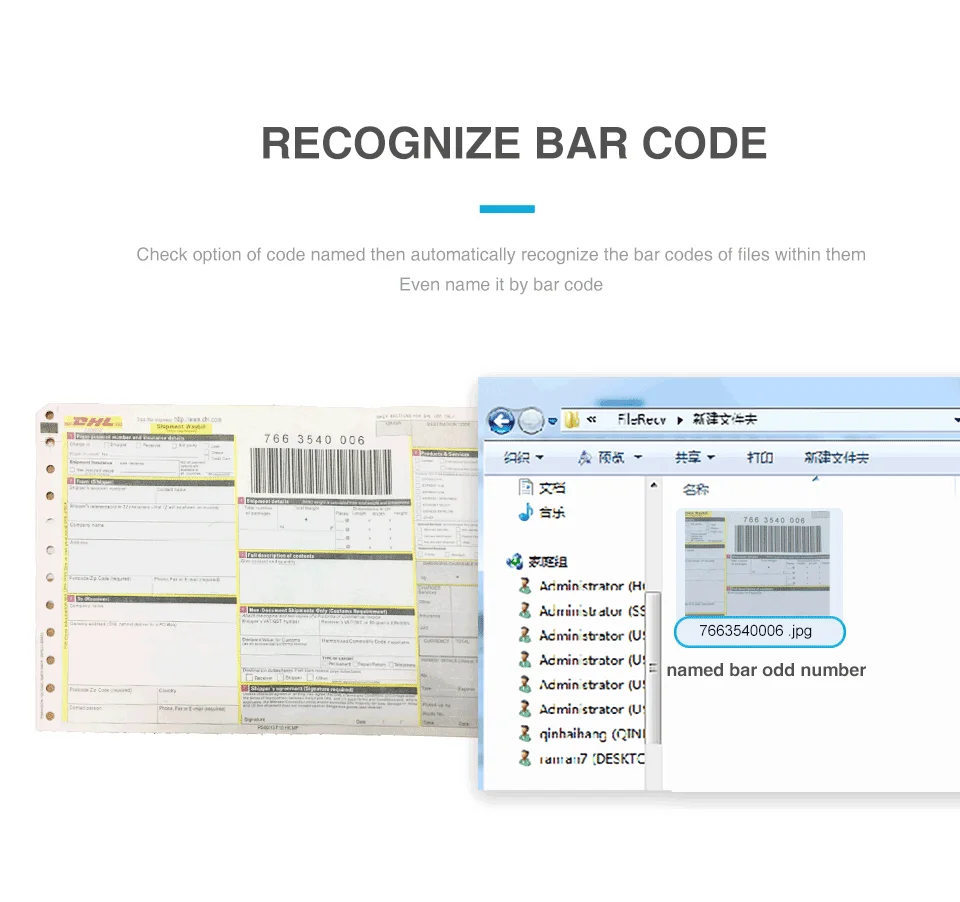The image size is (960, 902).
Task: Open the recent pages arrow beside Forward
Action: click(552, 421)
